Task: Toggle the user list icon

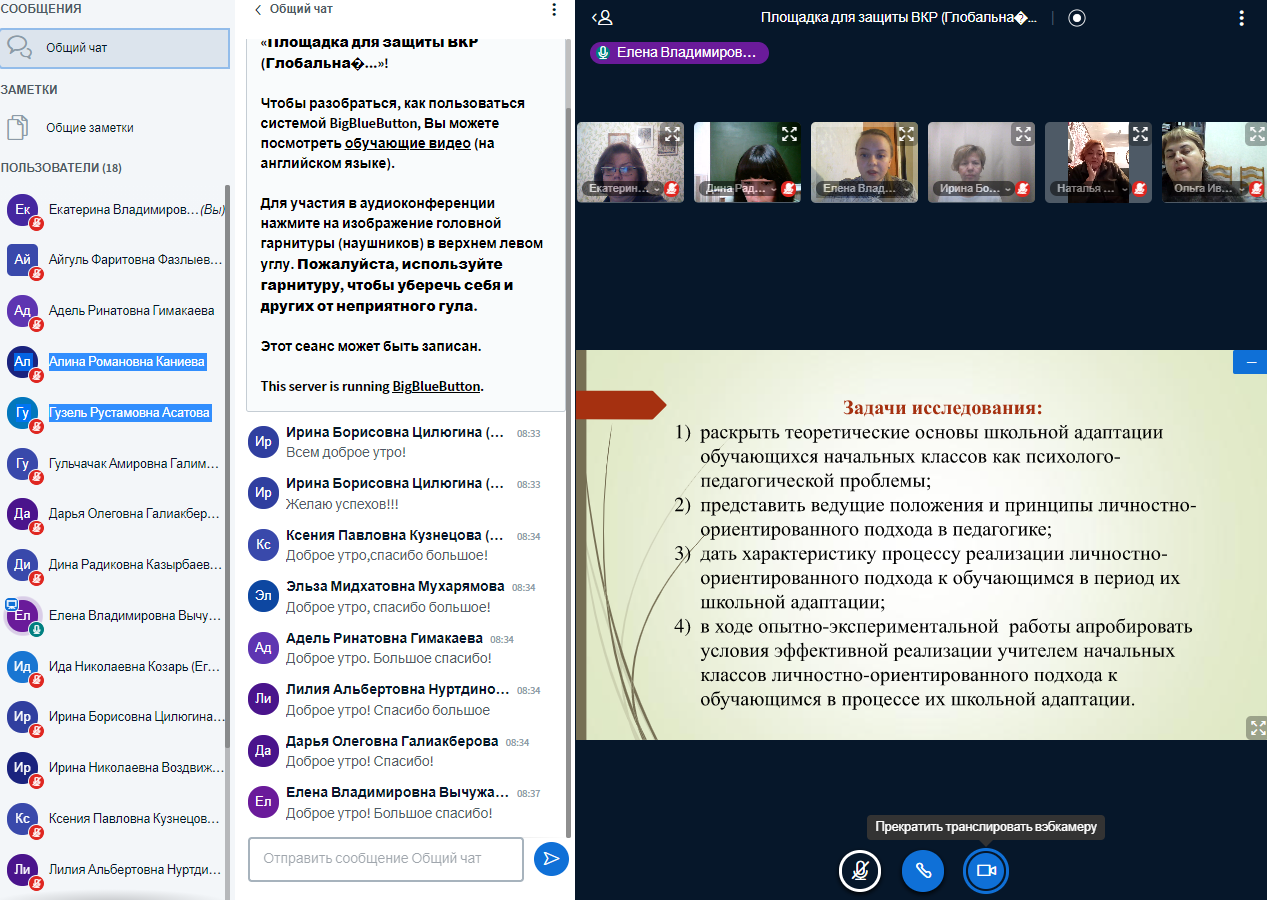Action: [602, 17]
